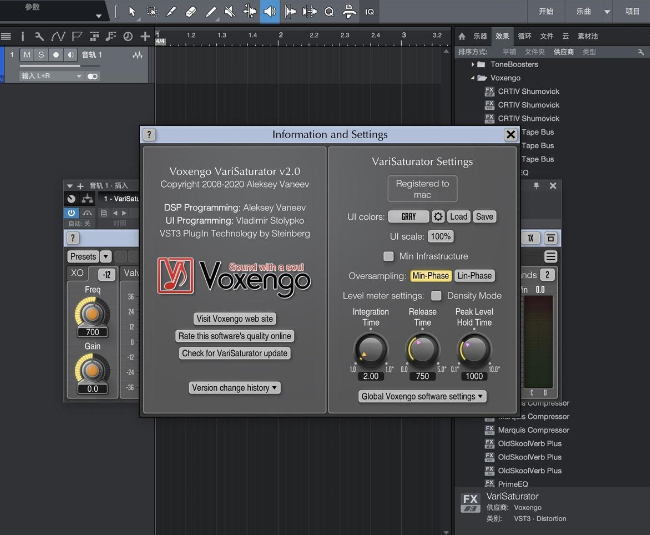650x535 pixels.
Task: Open the UI colors gear editor
Action: coord(438,216)
